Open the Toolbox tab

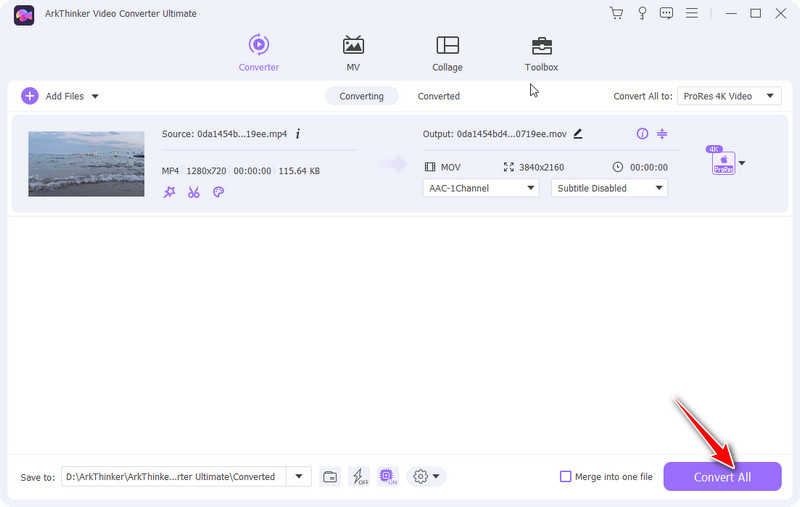541,53
